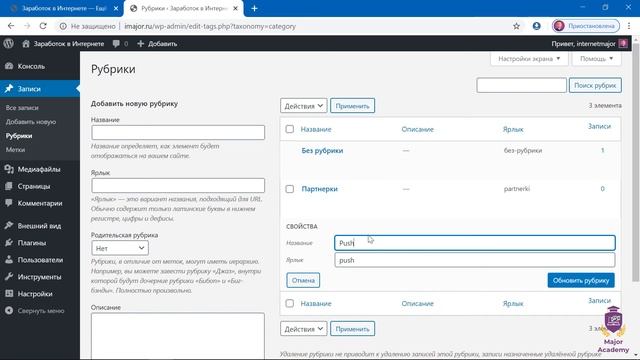640x360 pixels.
Task: Open the browser three-dot menu
Action: (x=629, y=26)
